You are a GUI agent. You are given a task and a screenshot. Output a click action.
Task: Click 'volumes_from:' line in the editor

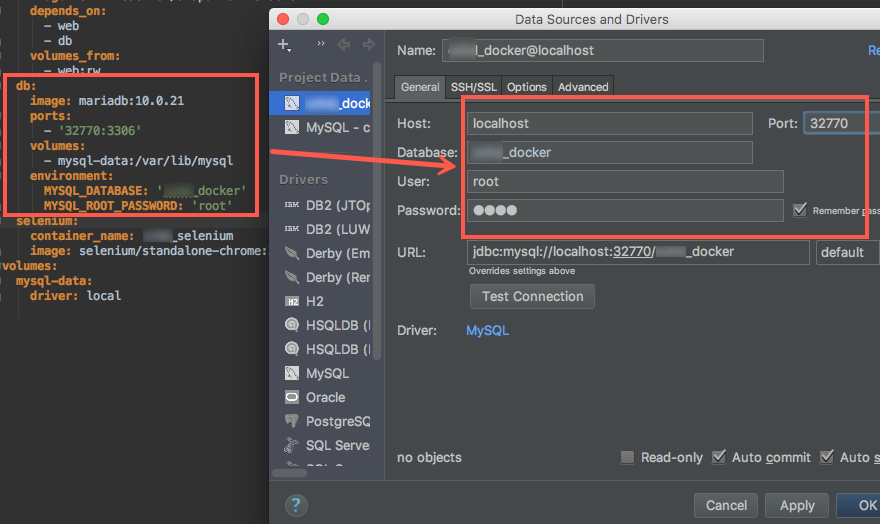click(75, 56)
